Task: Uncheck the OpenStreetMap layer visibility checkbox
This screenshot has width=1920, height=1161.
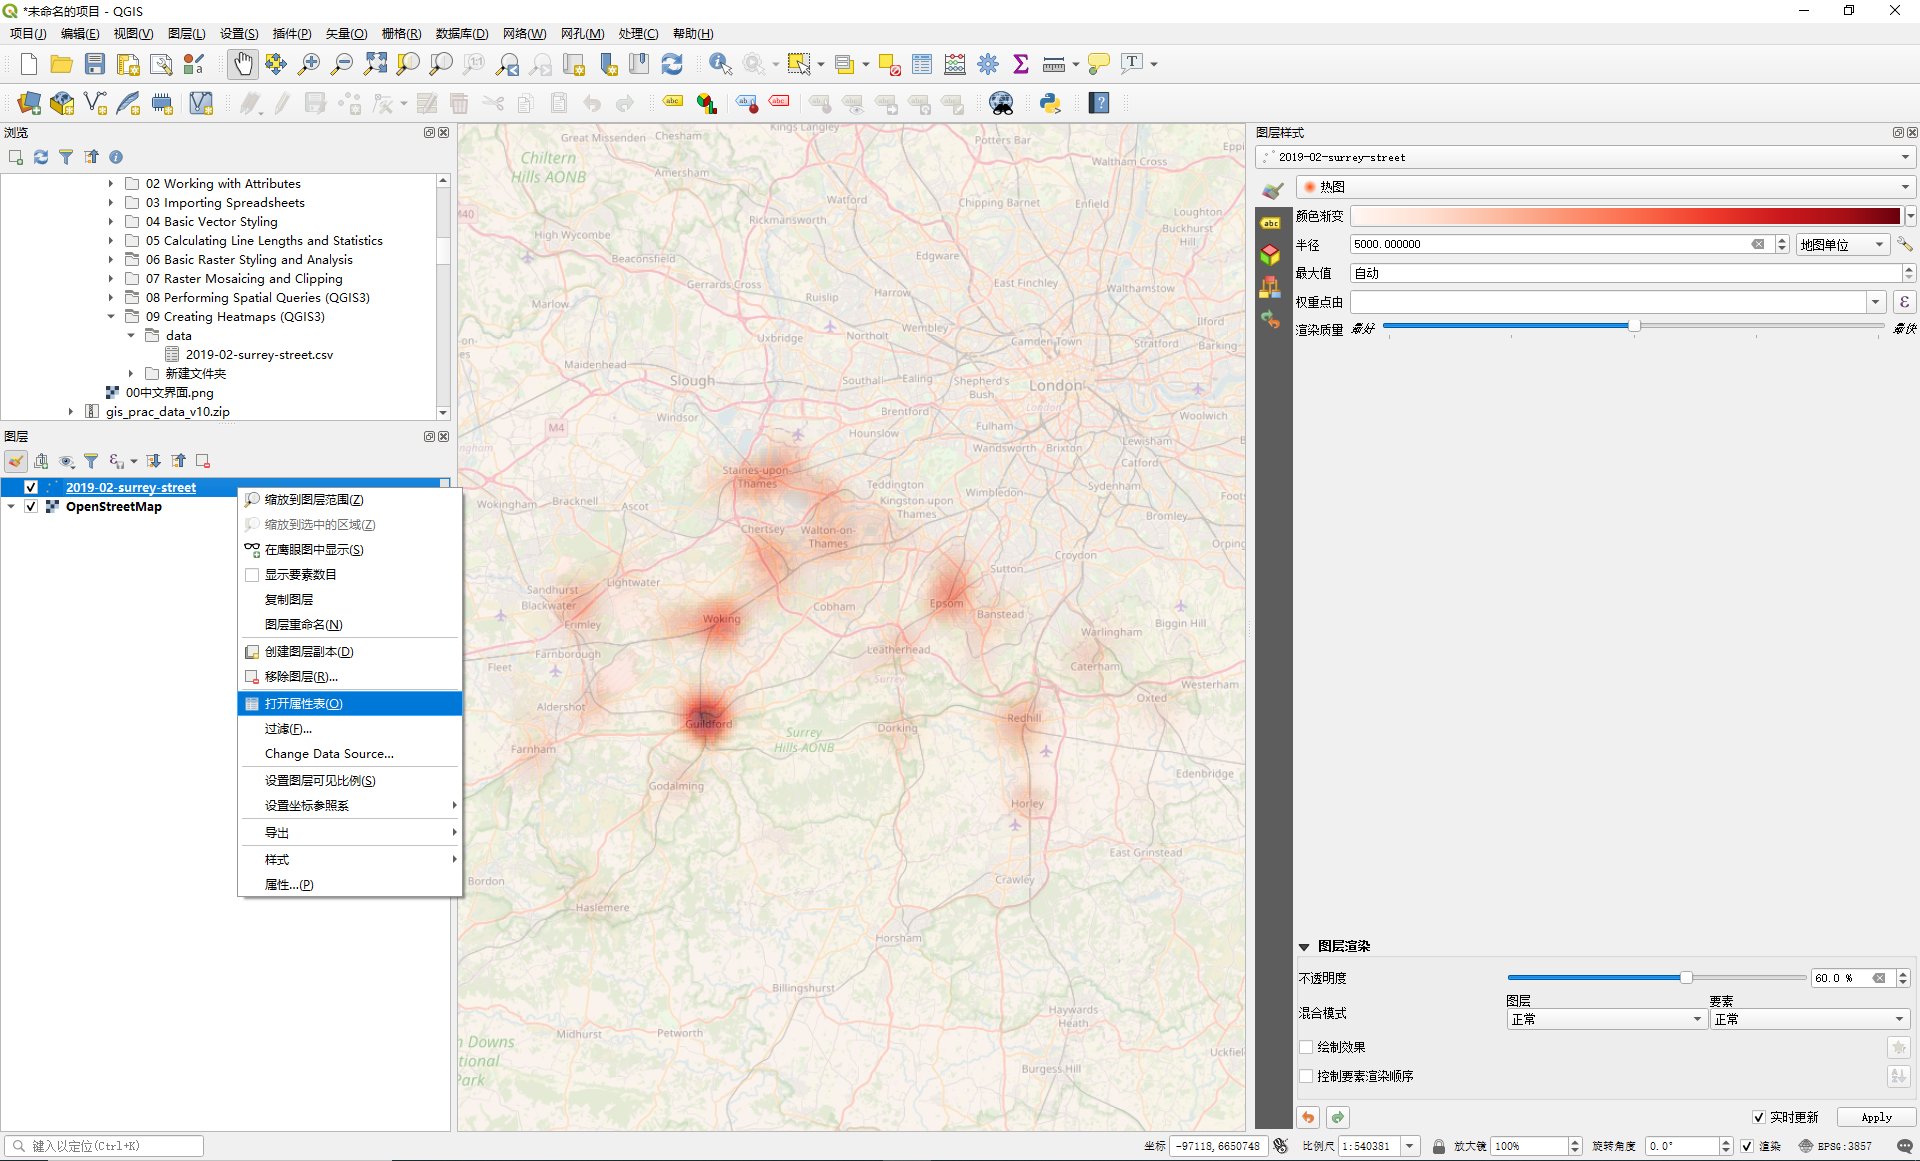Action: coord(31,507)
